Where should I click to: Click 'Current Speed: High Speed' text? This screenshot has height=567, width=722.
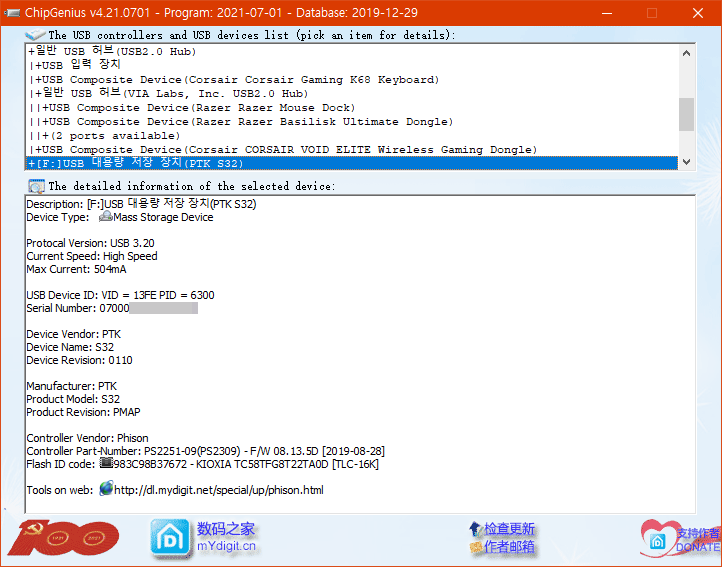(92, 256)
